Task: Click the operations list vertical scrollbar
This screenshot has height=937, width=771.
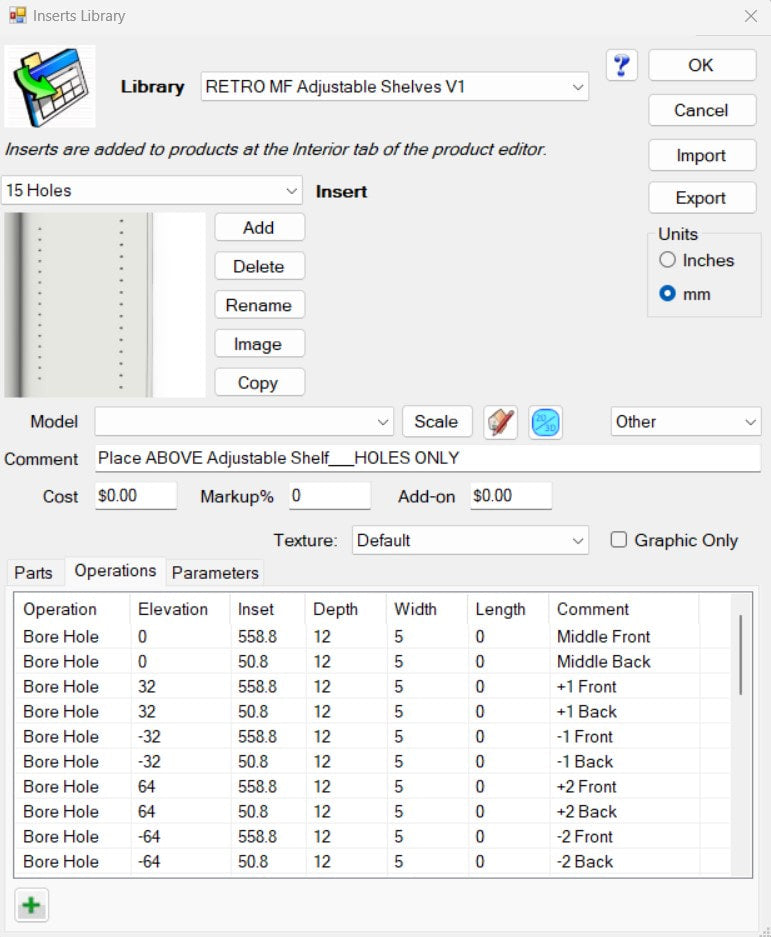Action: [x=741, y=655]
